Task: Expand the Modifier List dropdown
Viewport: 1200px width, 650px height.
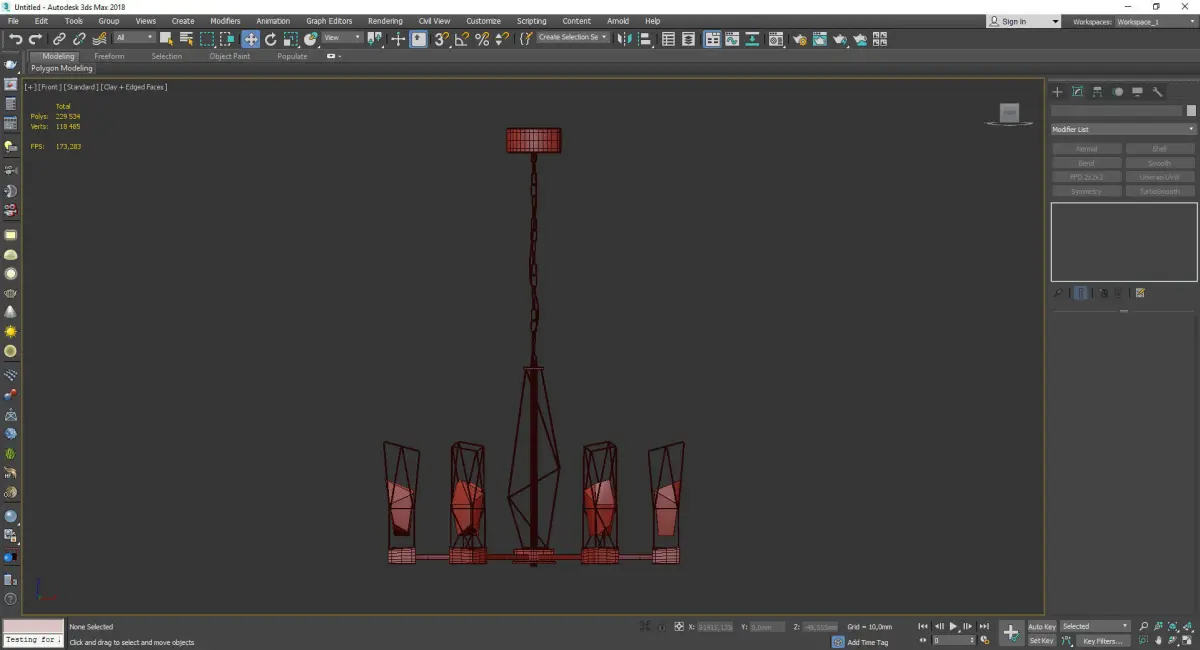Action: tap(1123, 129)
